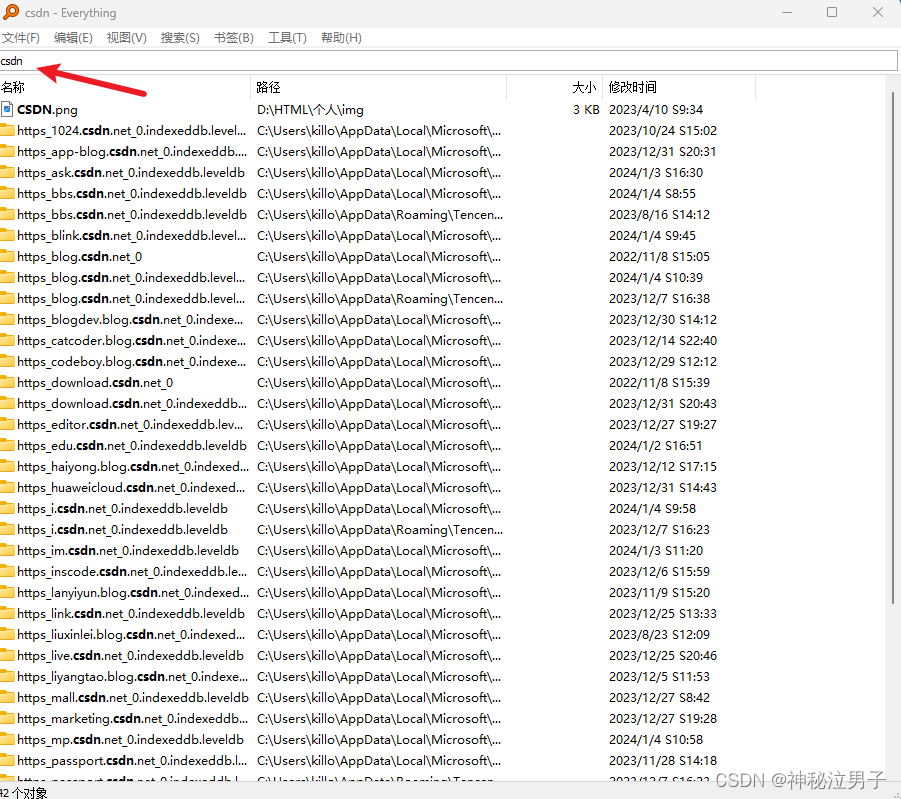Select https_bbs.csdn.net row dated 2023/8/16 S14:12
Screen dimensions: 901x799
point(378,214)
